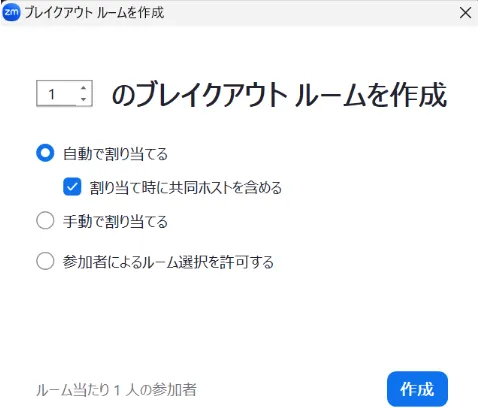This screenshot has width=478, height=408.
Task: Click the ルーム当たり 1 人の参加者 footer text
Action: [x=116, y=390]
